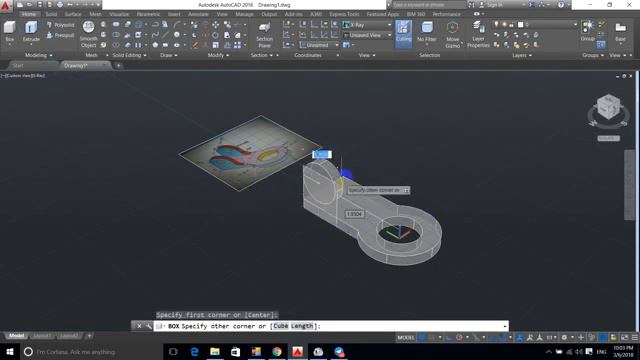This screenshot has width=640, height=360.
Task: Expand the Modify panel
Action: (218, 55)
